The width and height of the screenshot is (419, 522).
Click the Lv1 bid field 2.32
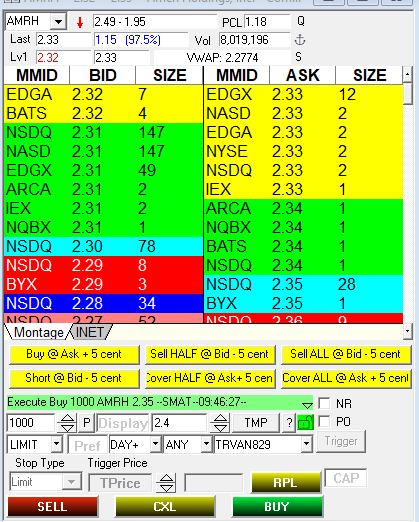tap(63, 58)
